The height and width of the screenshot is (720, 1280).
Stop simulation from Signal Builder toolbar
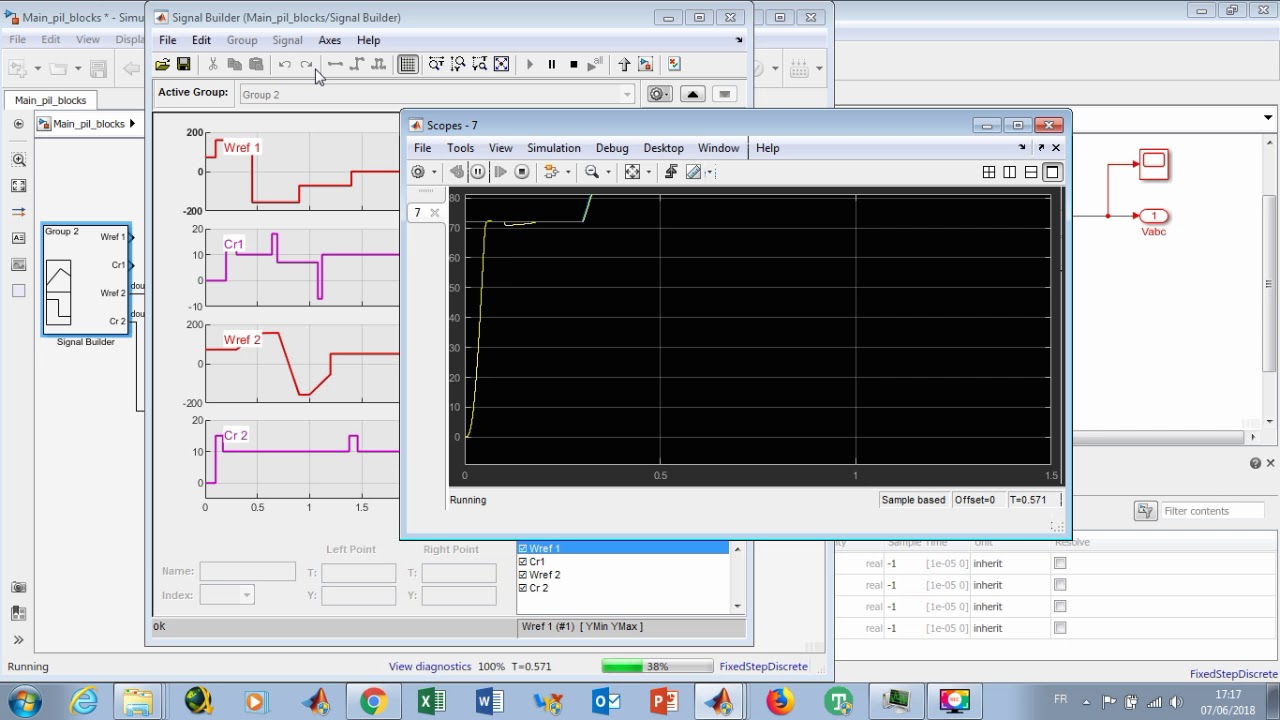(573, 64)
